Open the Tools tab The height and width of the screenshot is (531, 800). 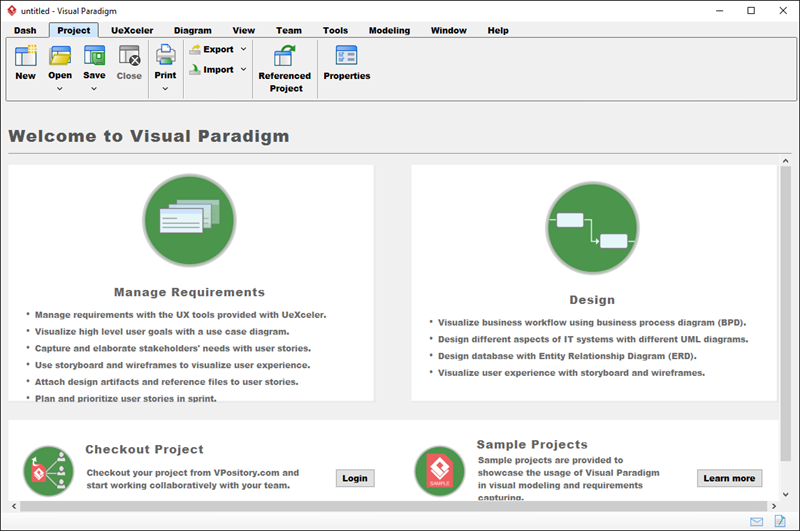click(x=335, y=31)
